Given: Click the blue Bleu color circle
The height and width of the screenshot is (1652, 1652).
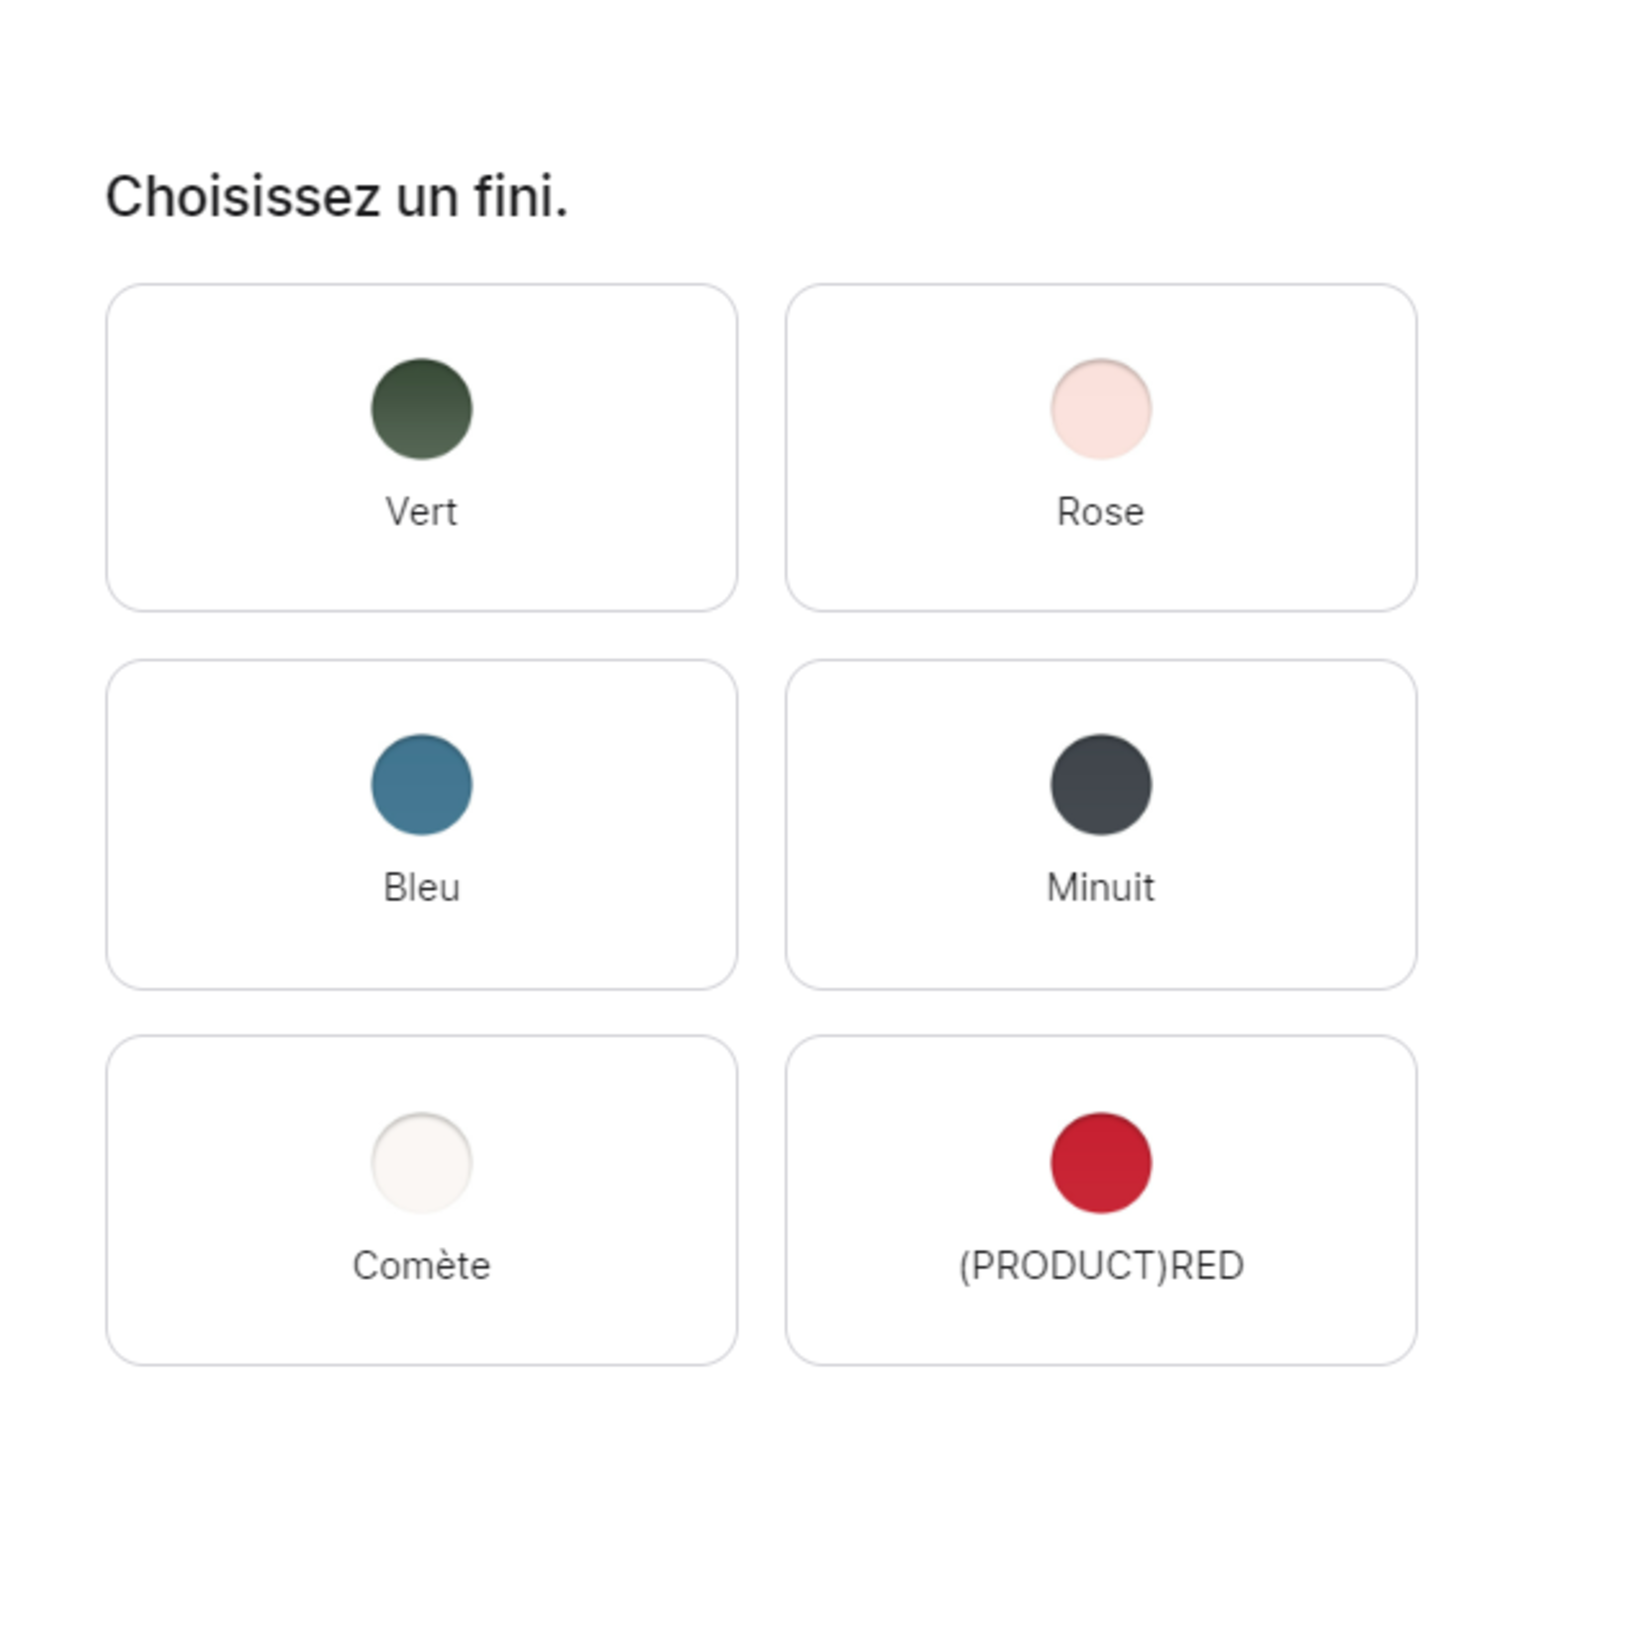Looking at the screenshot, I should [x=421, y=785].
